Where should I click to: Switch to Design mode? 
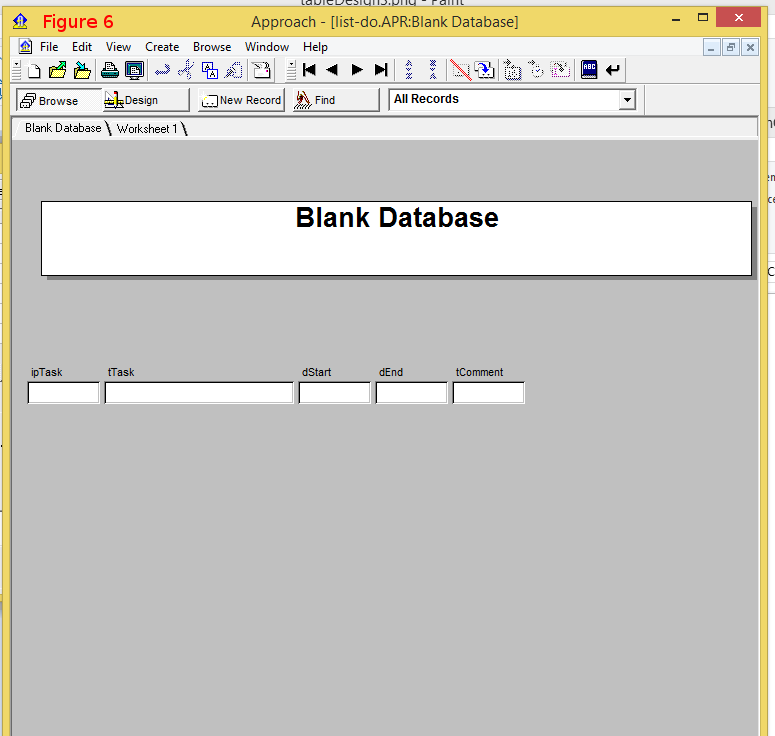[x=146, y=100]
